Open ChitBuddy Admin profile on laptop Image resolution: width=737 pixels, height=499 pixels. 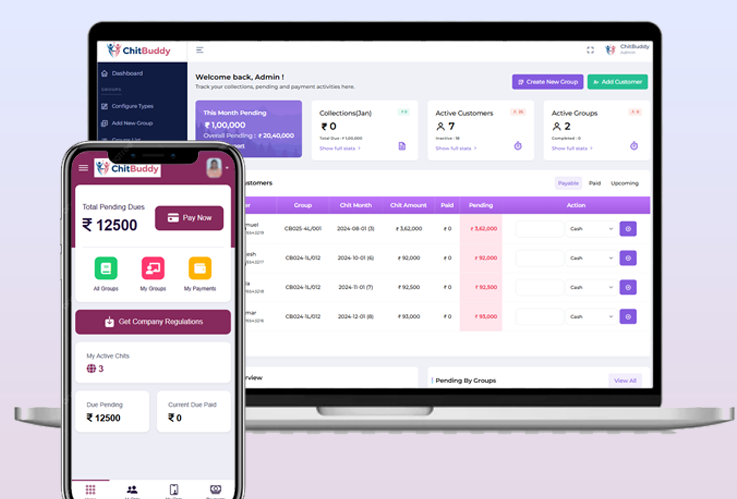pyautogui.click(x=627, y=49)
